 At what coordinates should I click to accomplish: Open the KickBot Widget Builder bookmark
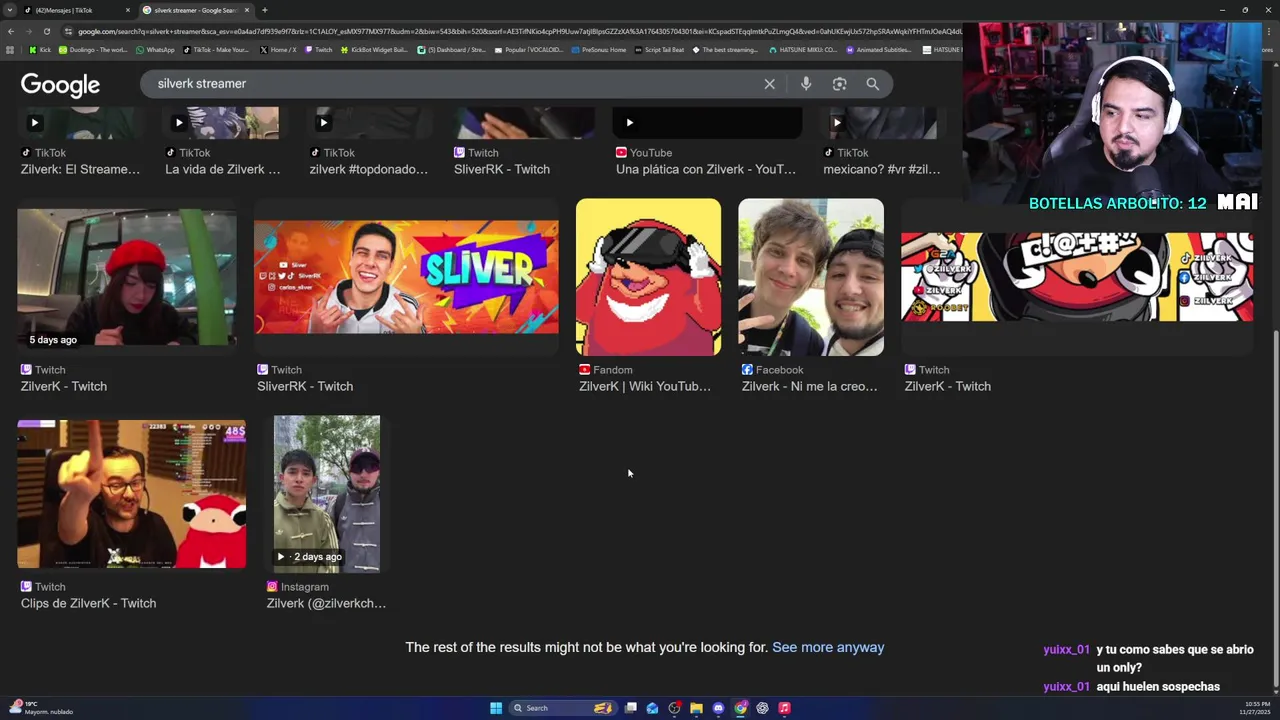coord(374,49)
